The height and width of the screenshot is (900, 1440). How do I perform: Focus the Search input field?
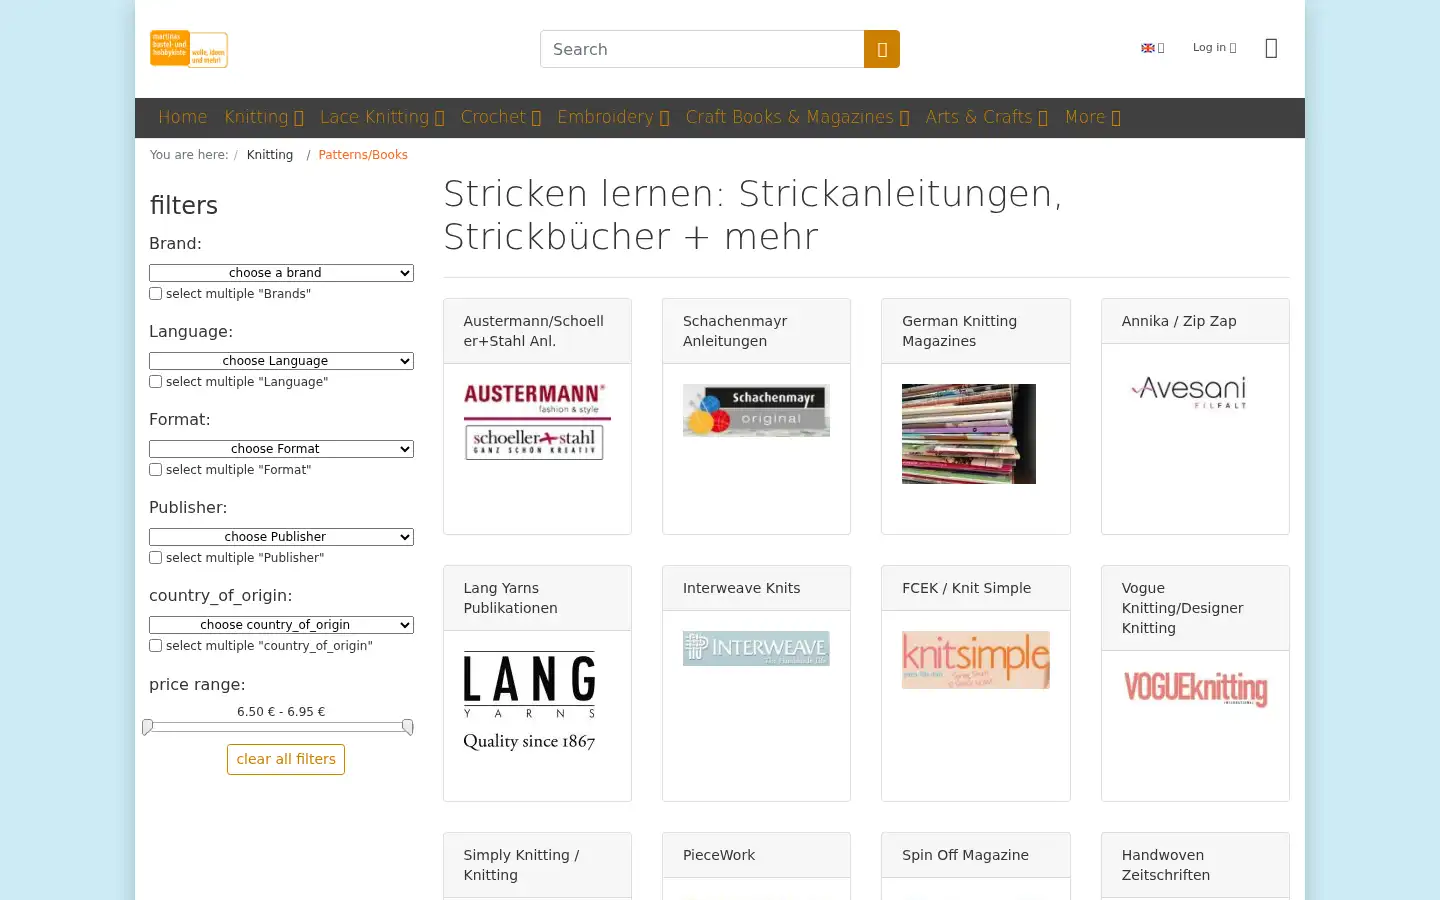point(702,49)
